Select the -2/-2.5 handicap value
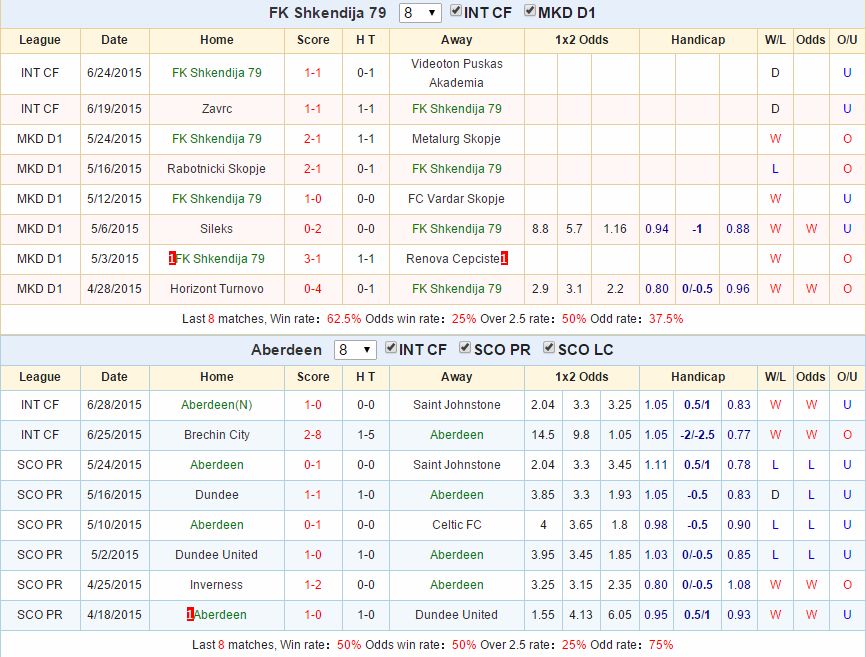866x657 pixels. coord(697,435)
